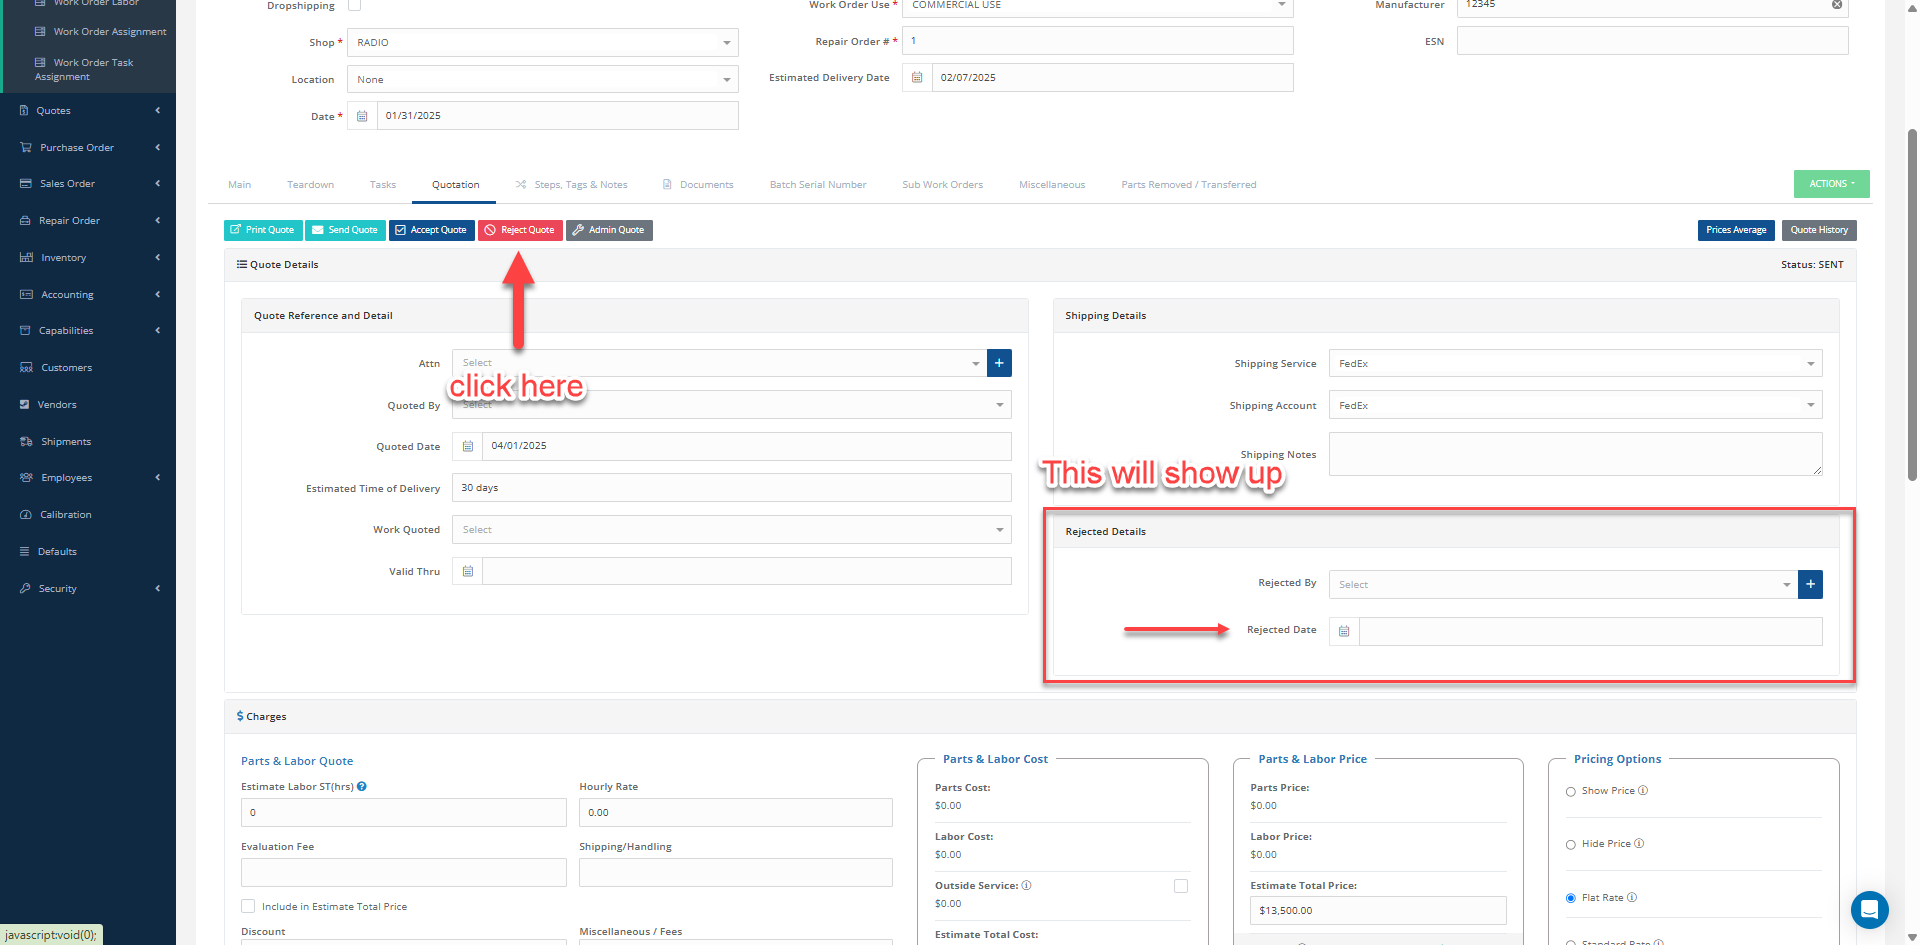Open the ACTIONS dropdown button
Viewport: 1920px width, 945px height.
tap(1831, 184)
